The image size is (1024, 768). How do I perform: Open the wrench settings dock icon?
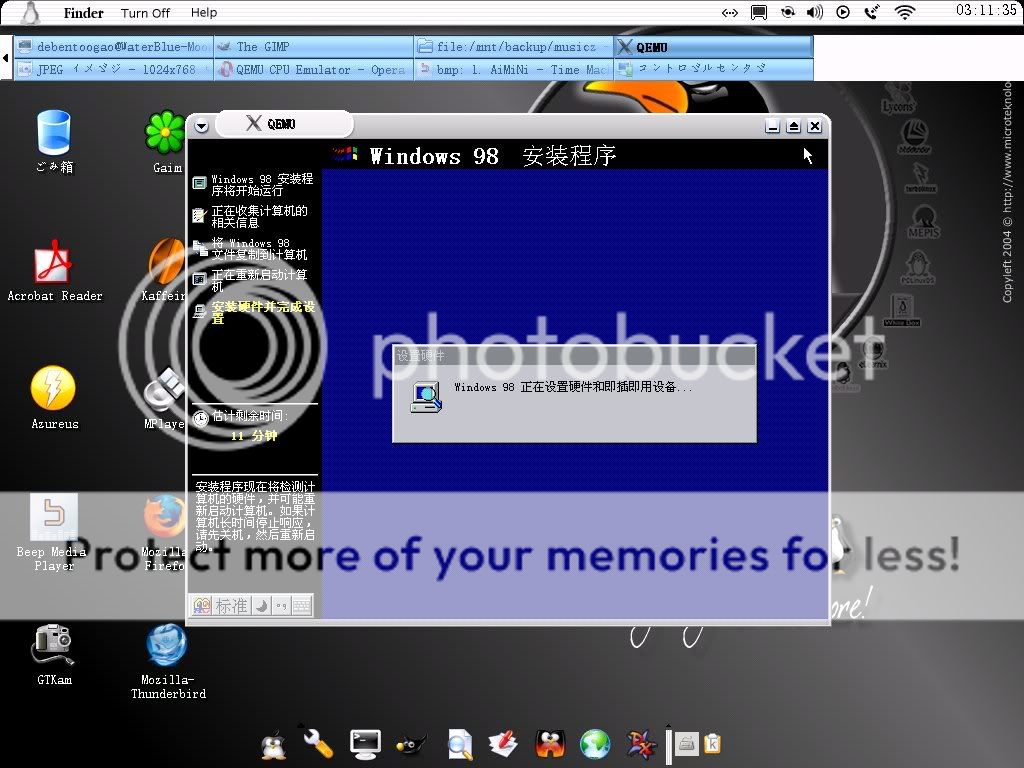317,743
